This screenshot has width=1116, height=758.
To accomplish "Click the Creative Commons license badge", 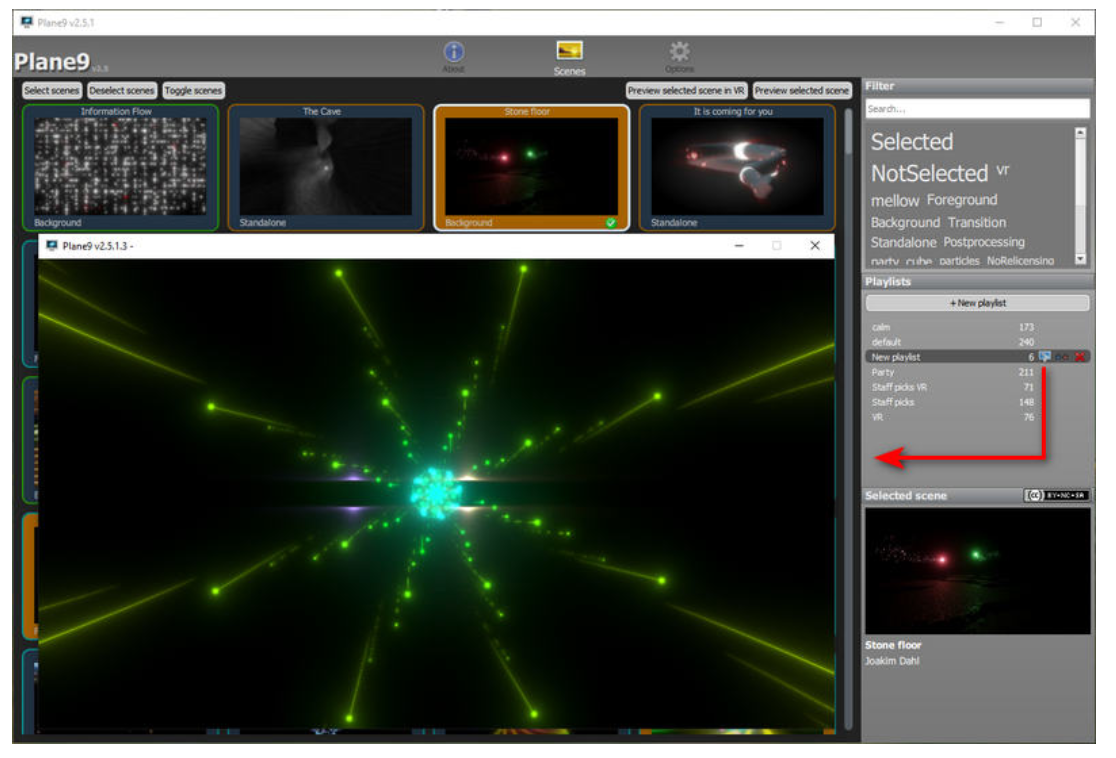I will (1056, 496).
